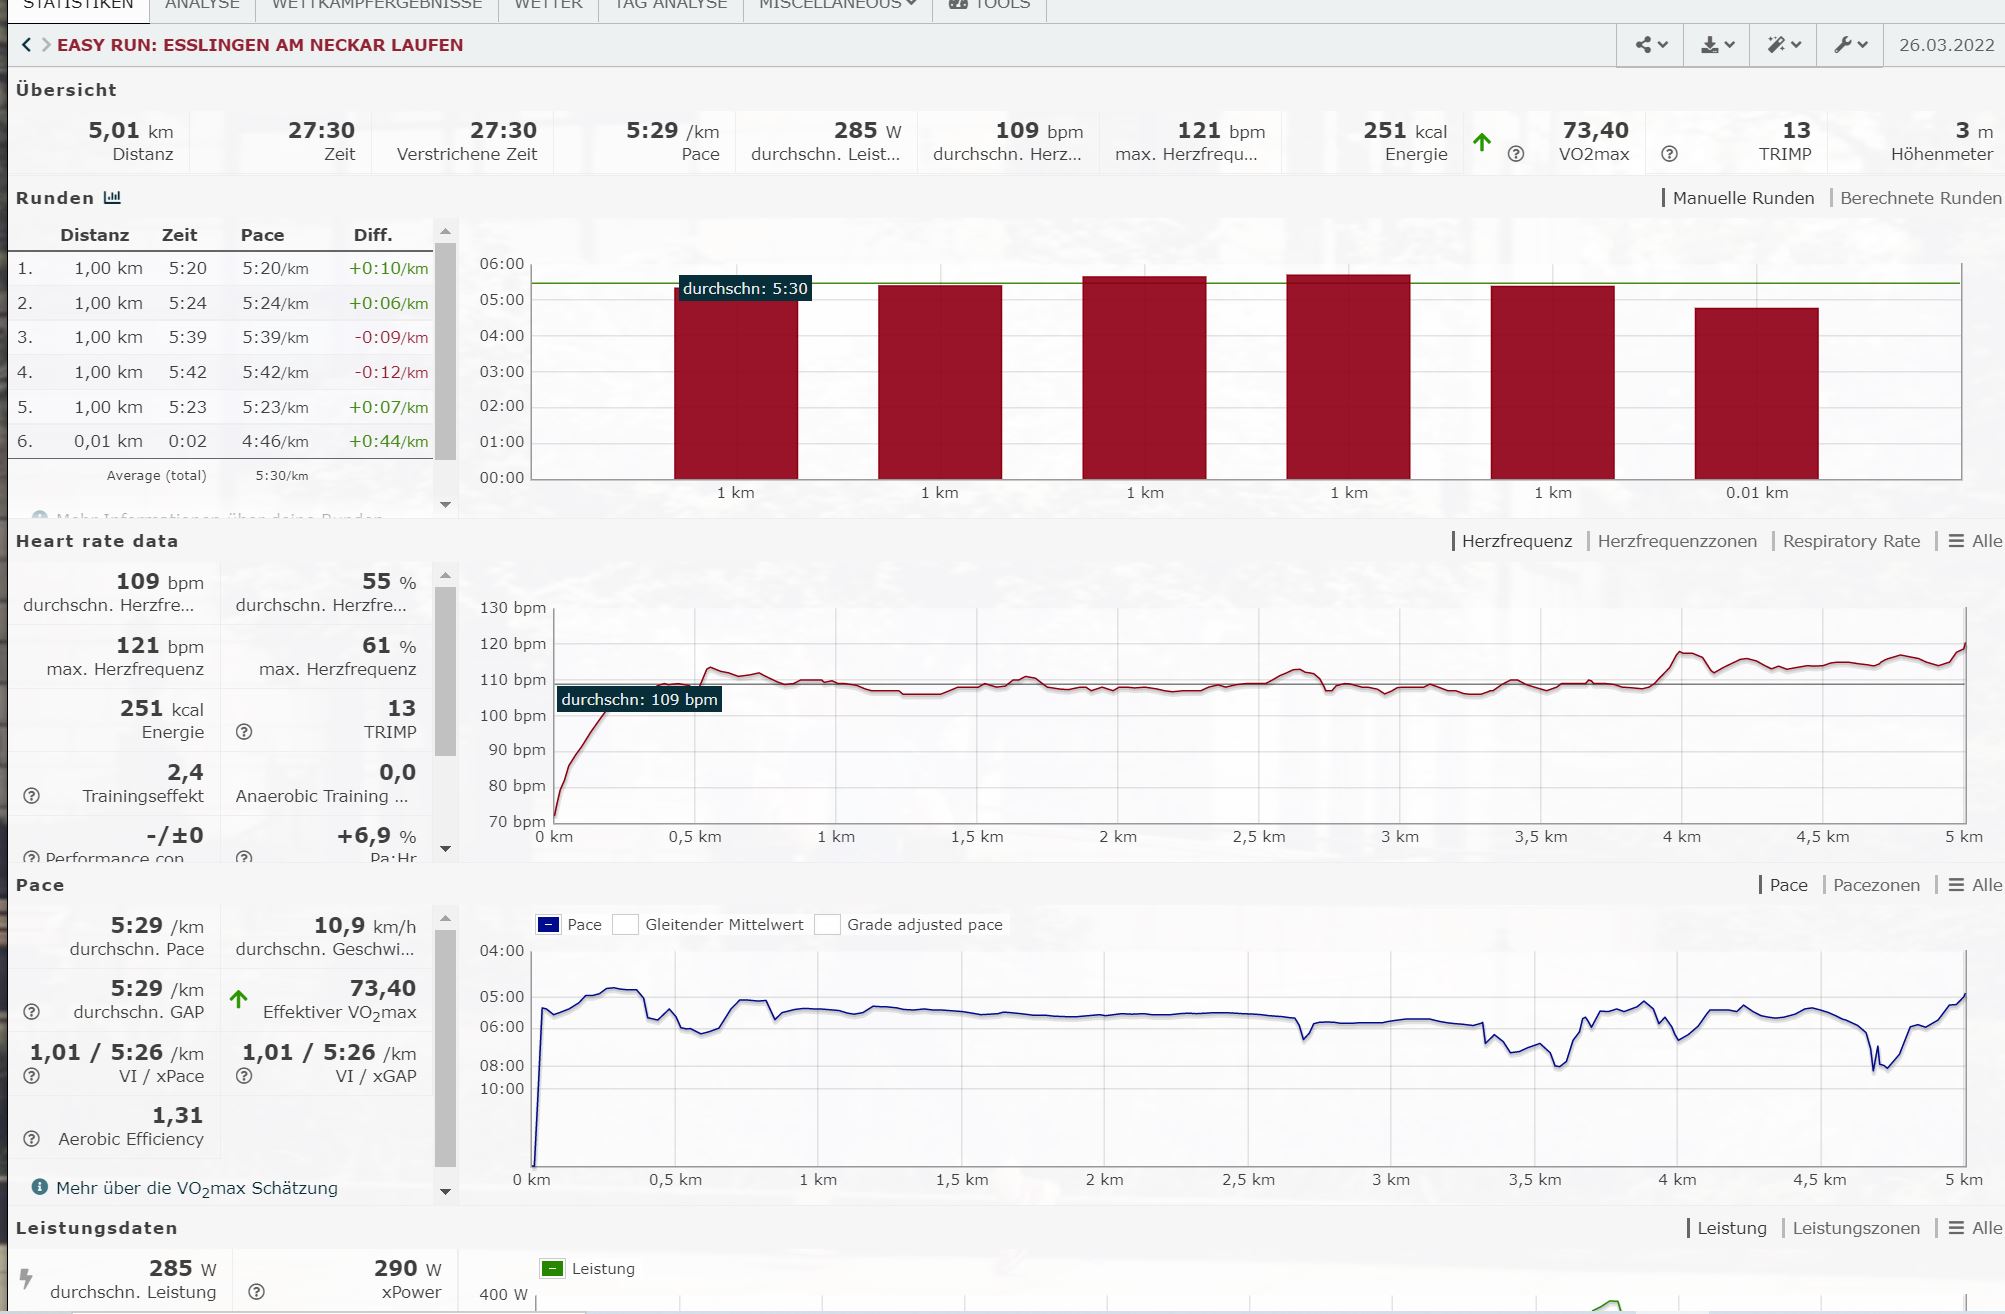The image size is (2005, 1314).
Task: Open the magic wand tools dropdown
Action: (1783, 45)
